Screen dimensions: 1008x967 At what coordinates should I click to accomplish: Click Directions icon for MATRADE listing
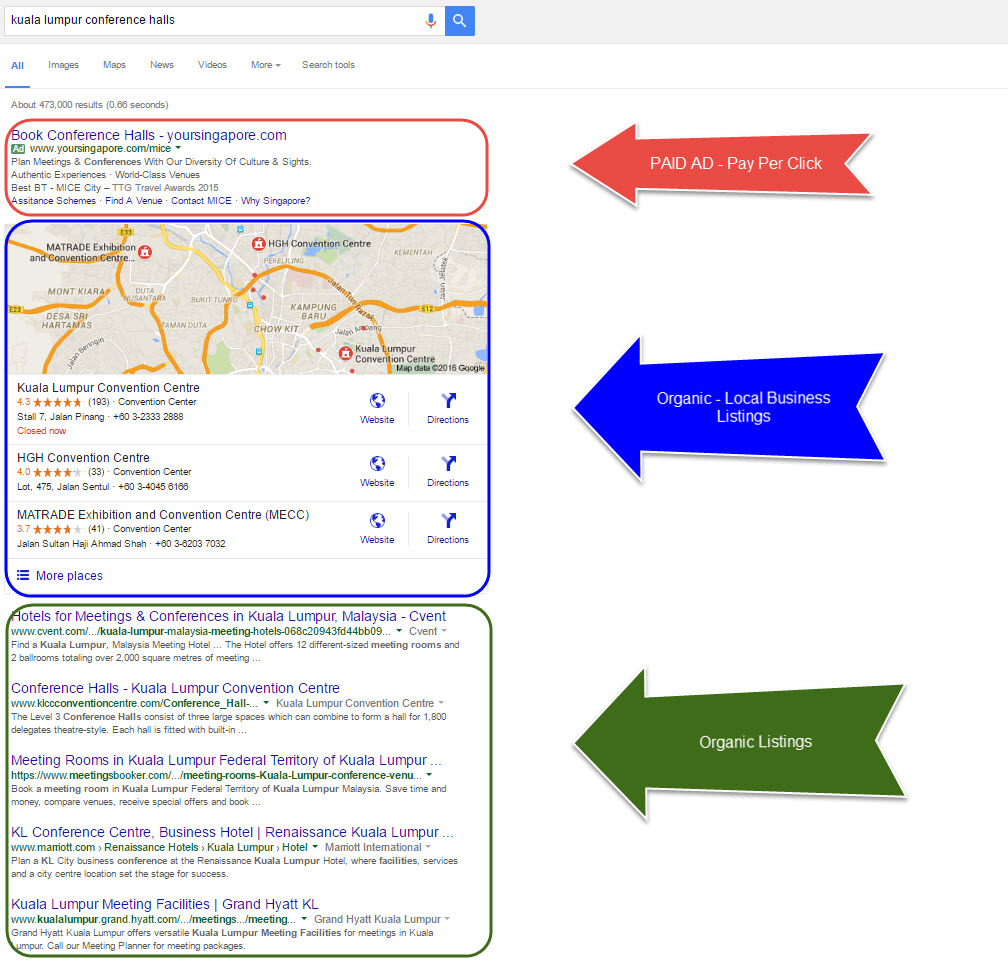[448, 521]
